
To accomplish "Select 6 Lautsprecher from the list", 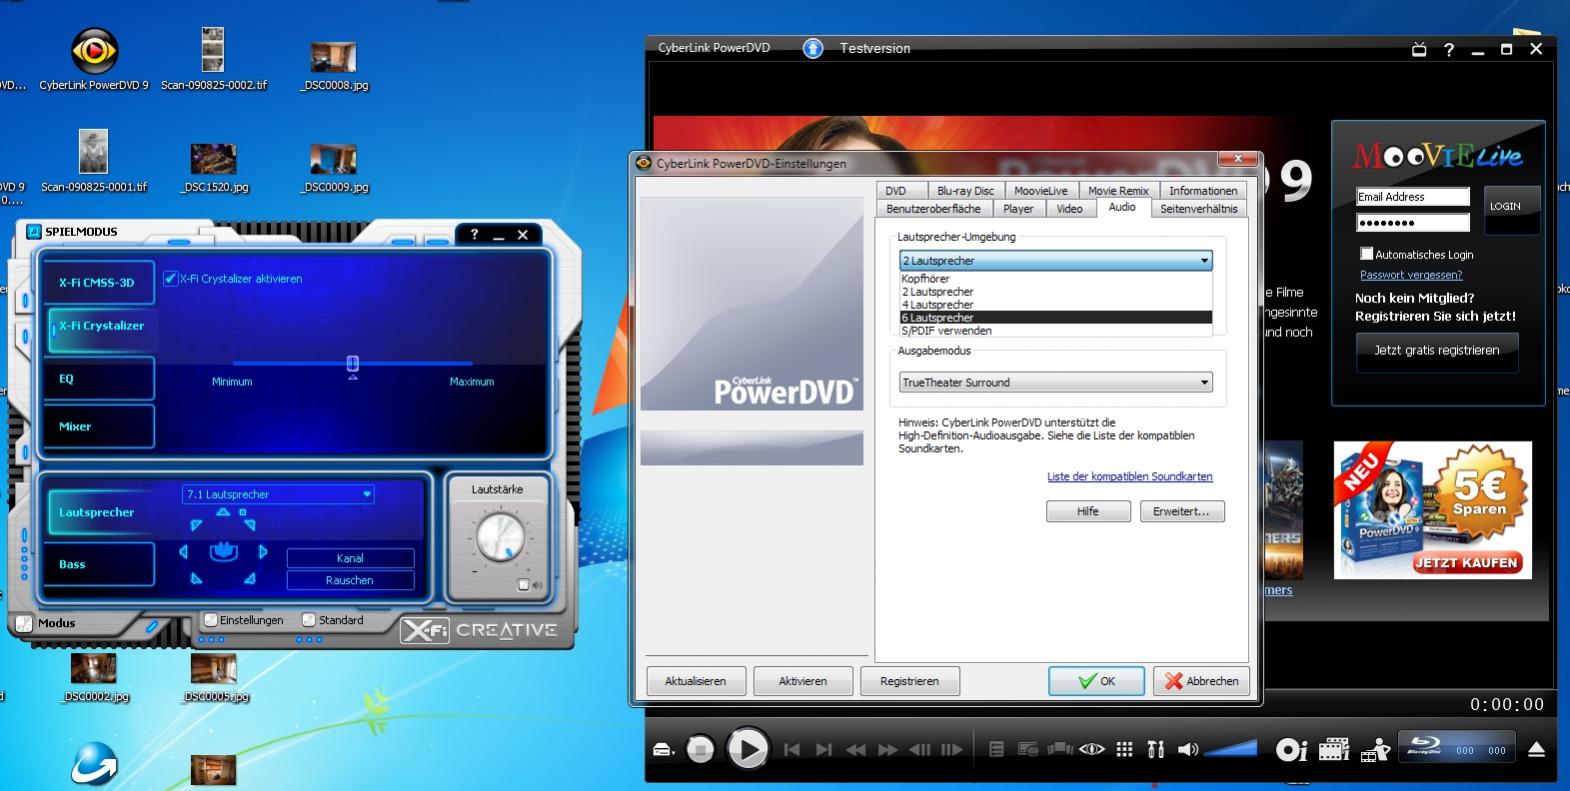I will (x=1056, y=318).
